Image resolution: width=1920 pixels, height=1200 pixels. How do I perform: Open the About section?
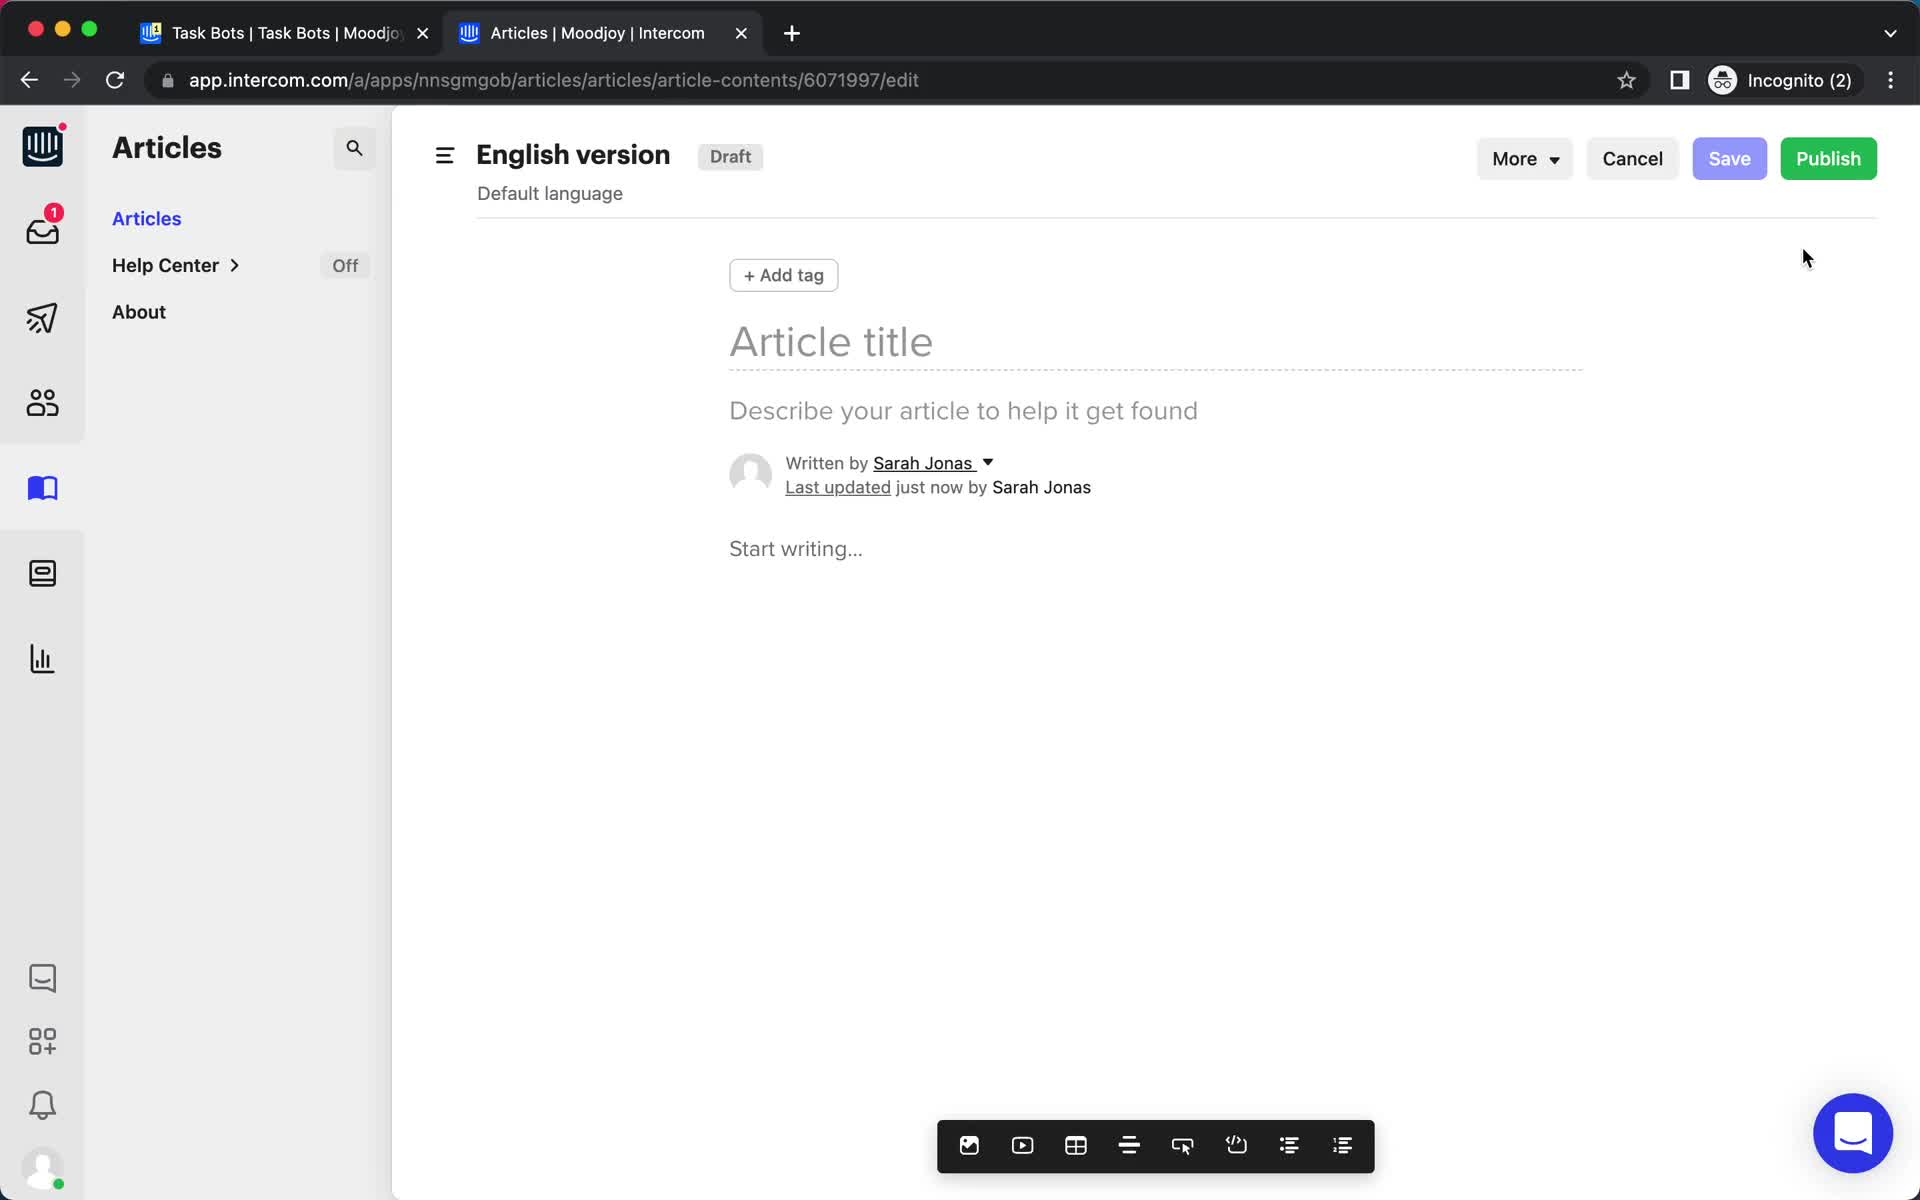(x=138, y=311)
